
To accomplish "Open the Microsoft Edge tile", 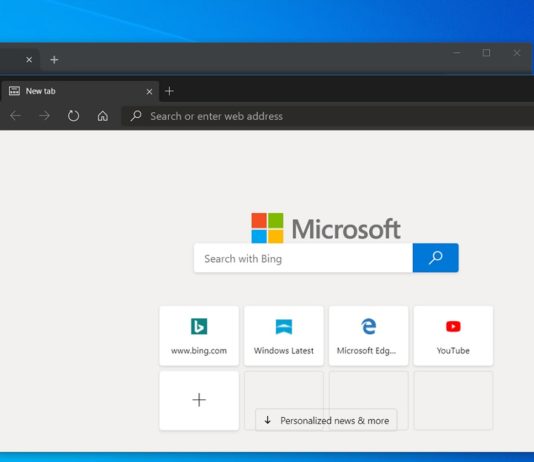I will [368, 336].
